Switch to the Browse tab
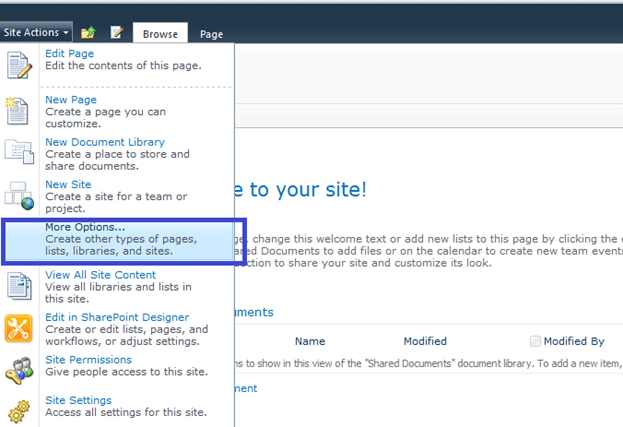 [160, 34]
